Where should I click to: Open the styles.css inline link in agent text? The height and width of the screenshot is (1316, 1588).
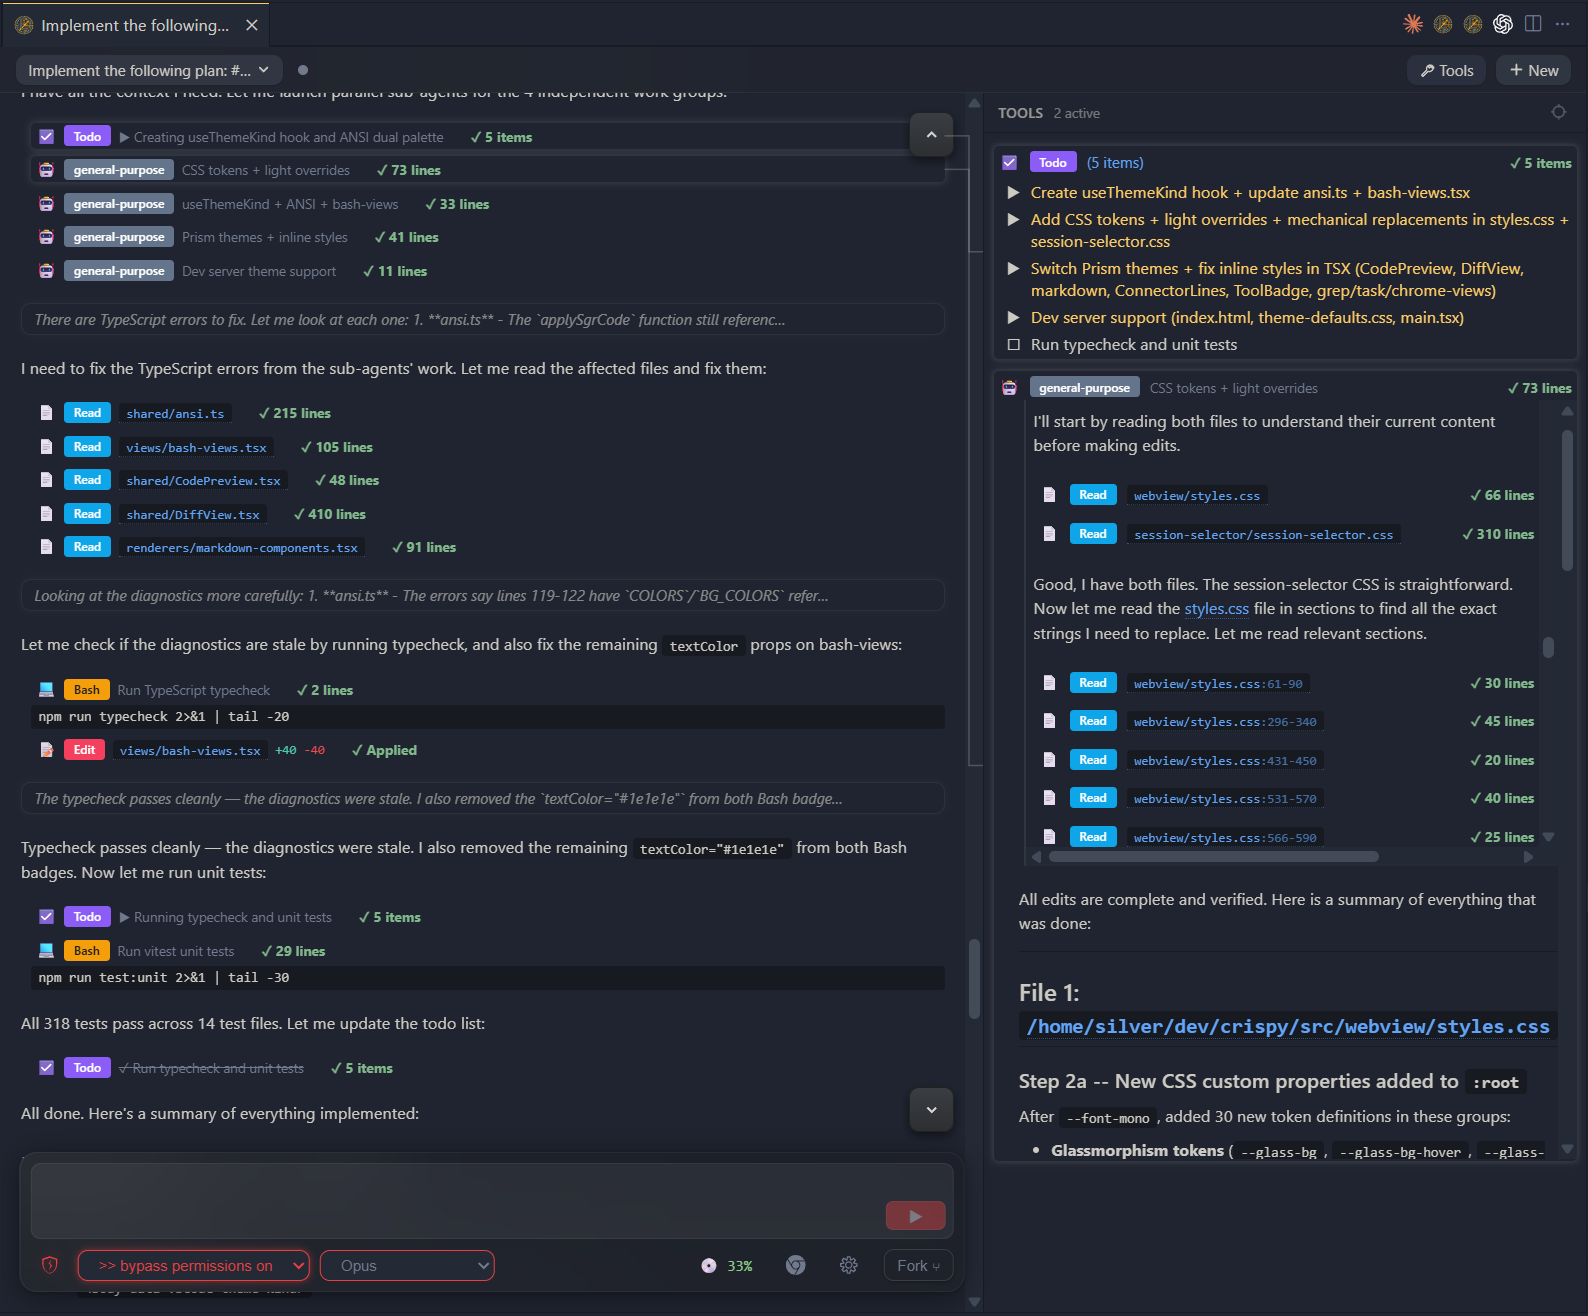tap(1217, 609)
